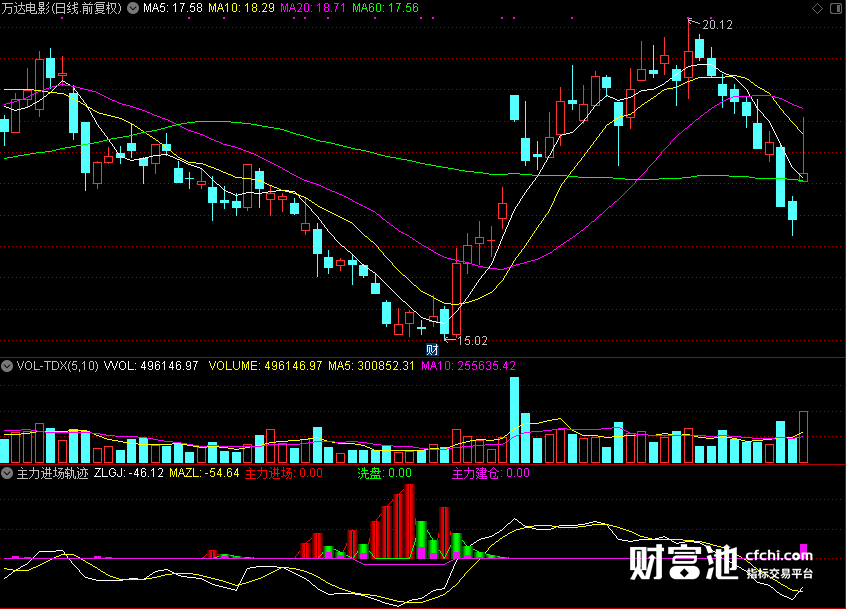Click volume MA5: 300852.31 label
The image size is (846, 609).
pos(371,366)
